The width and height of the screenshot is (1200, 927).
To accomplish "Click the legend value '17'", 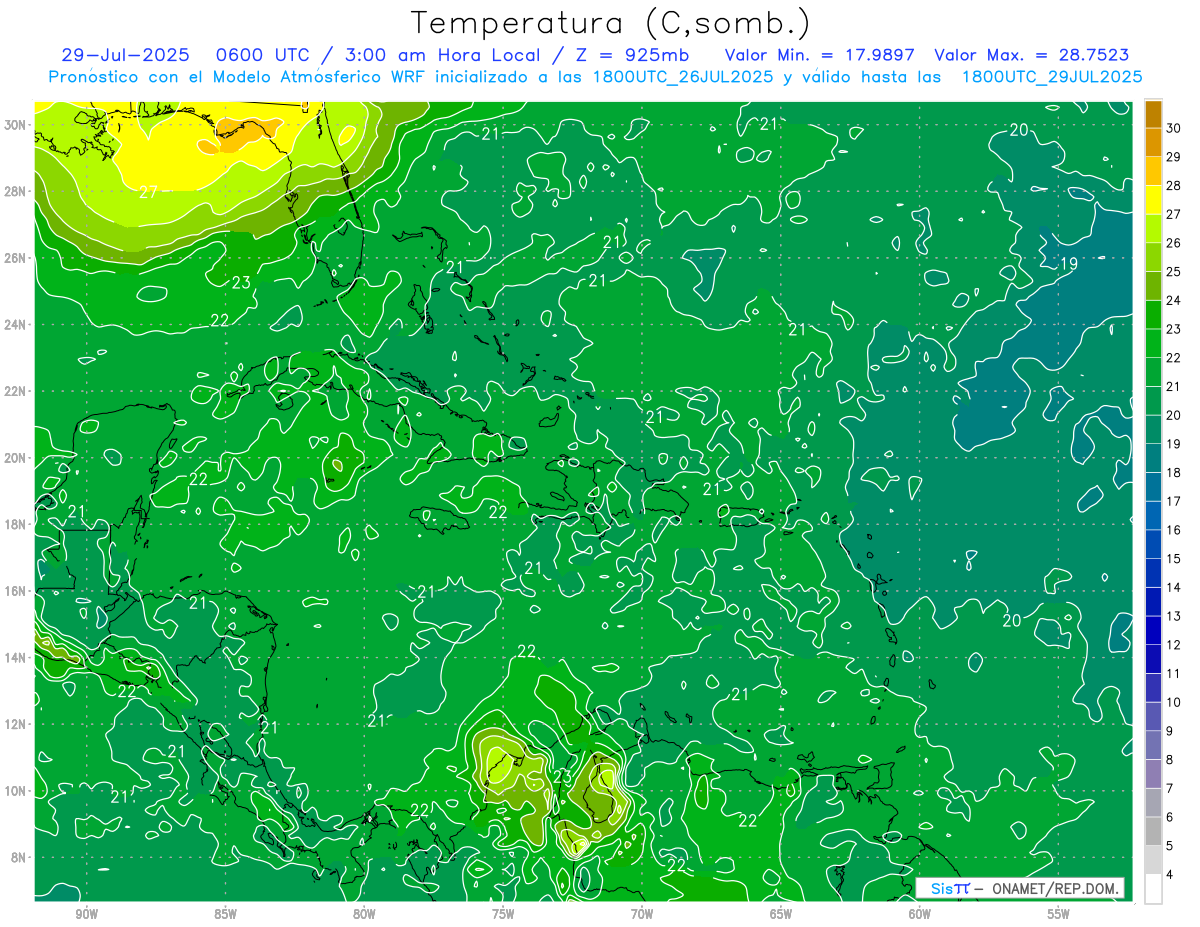I will 1174,501.
